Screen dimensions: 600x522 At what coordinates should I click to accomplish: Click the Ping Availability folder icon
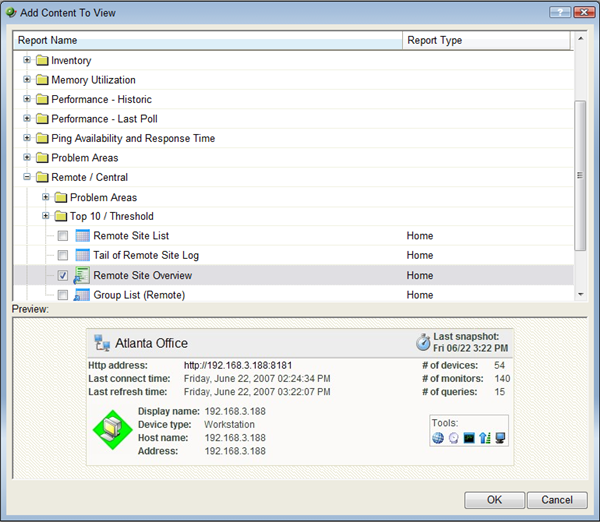tap(42, 138)
